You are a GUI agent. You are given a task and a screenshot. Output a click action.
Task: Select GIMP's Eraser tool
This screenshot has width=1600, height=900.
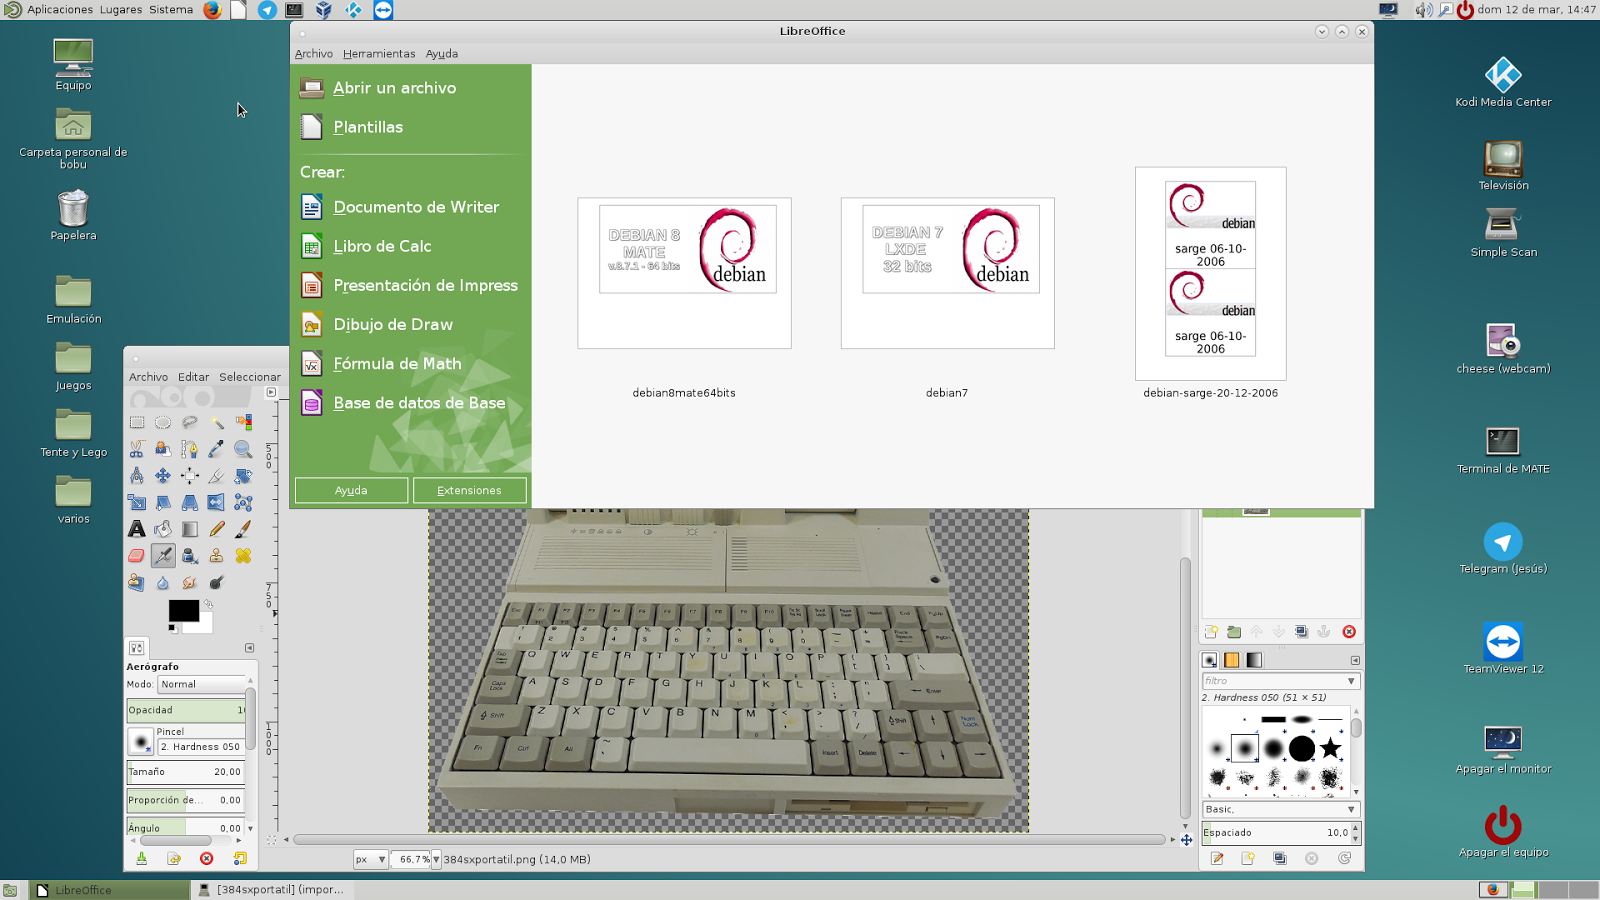[x=137, y=556]
